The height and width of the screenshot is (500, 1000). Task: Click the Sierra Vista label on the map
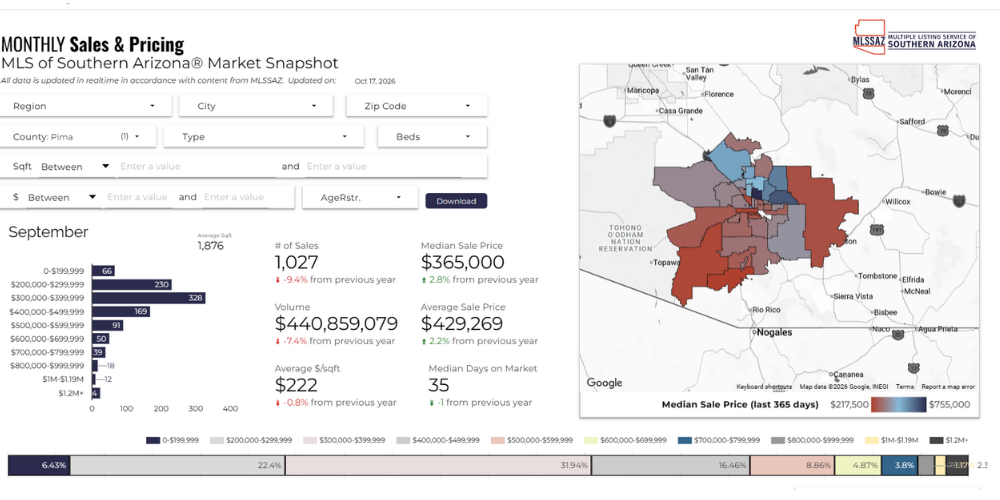pos(854,296)
